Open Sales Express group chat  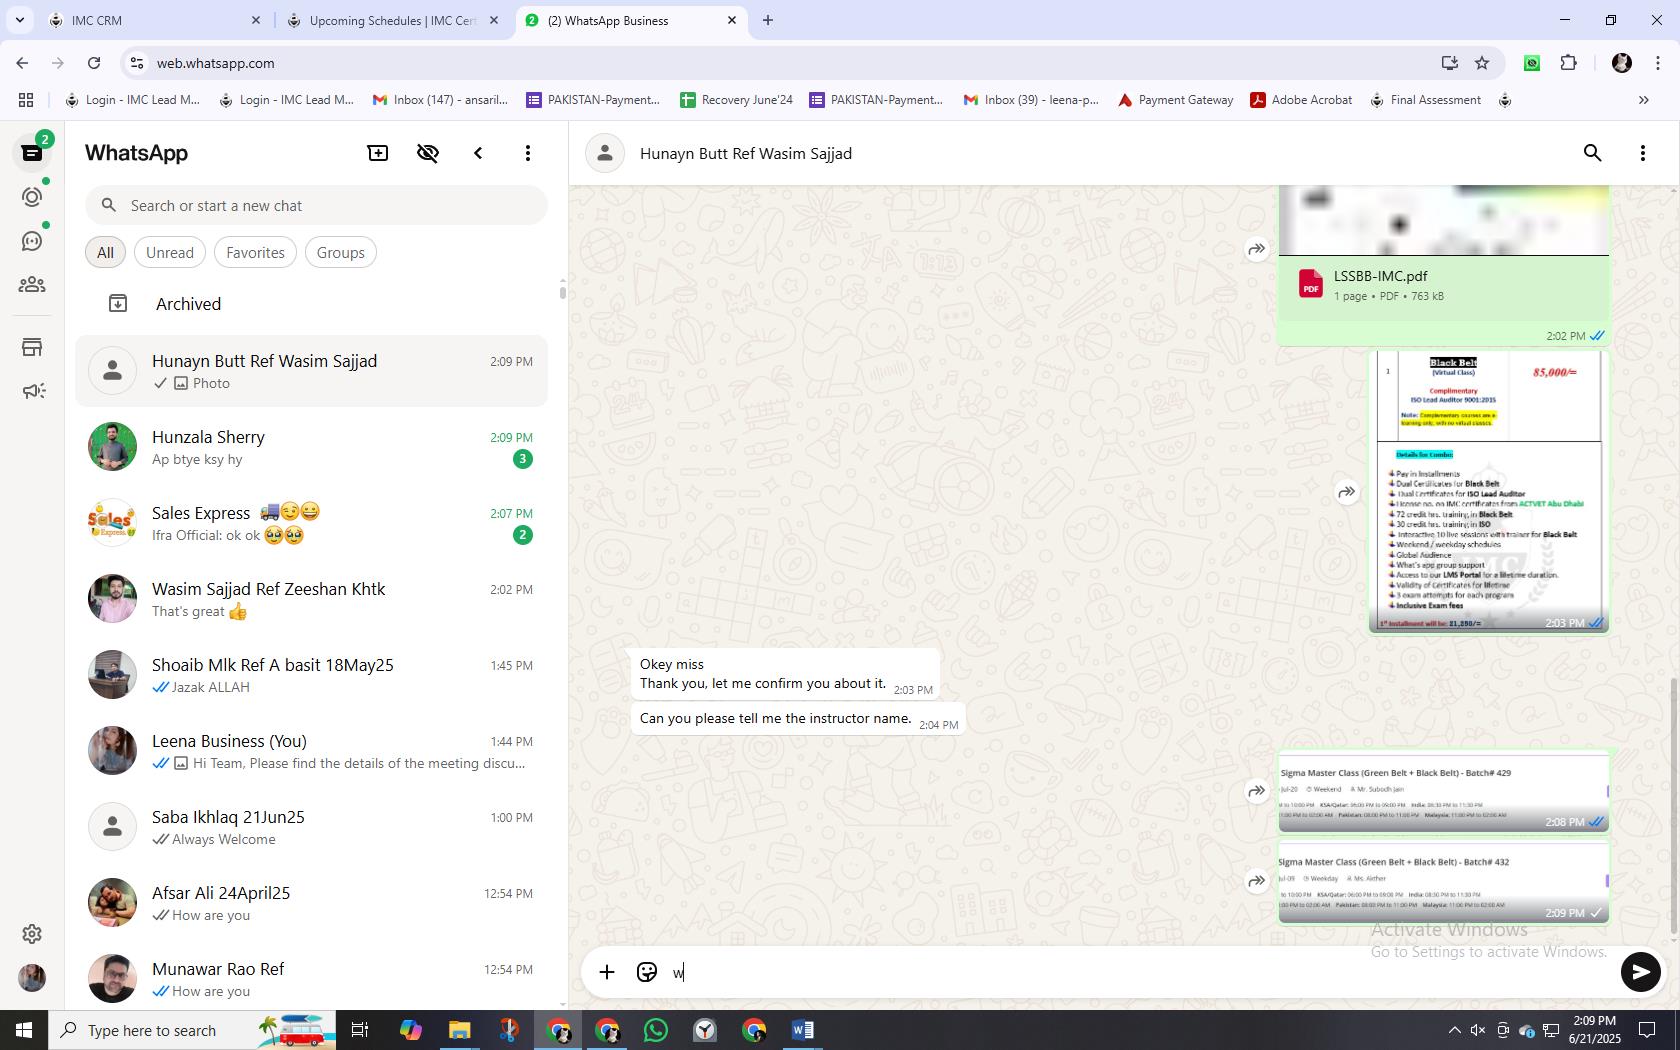(311, 523)
